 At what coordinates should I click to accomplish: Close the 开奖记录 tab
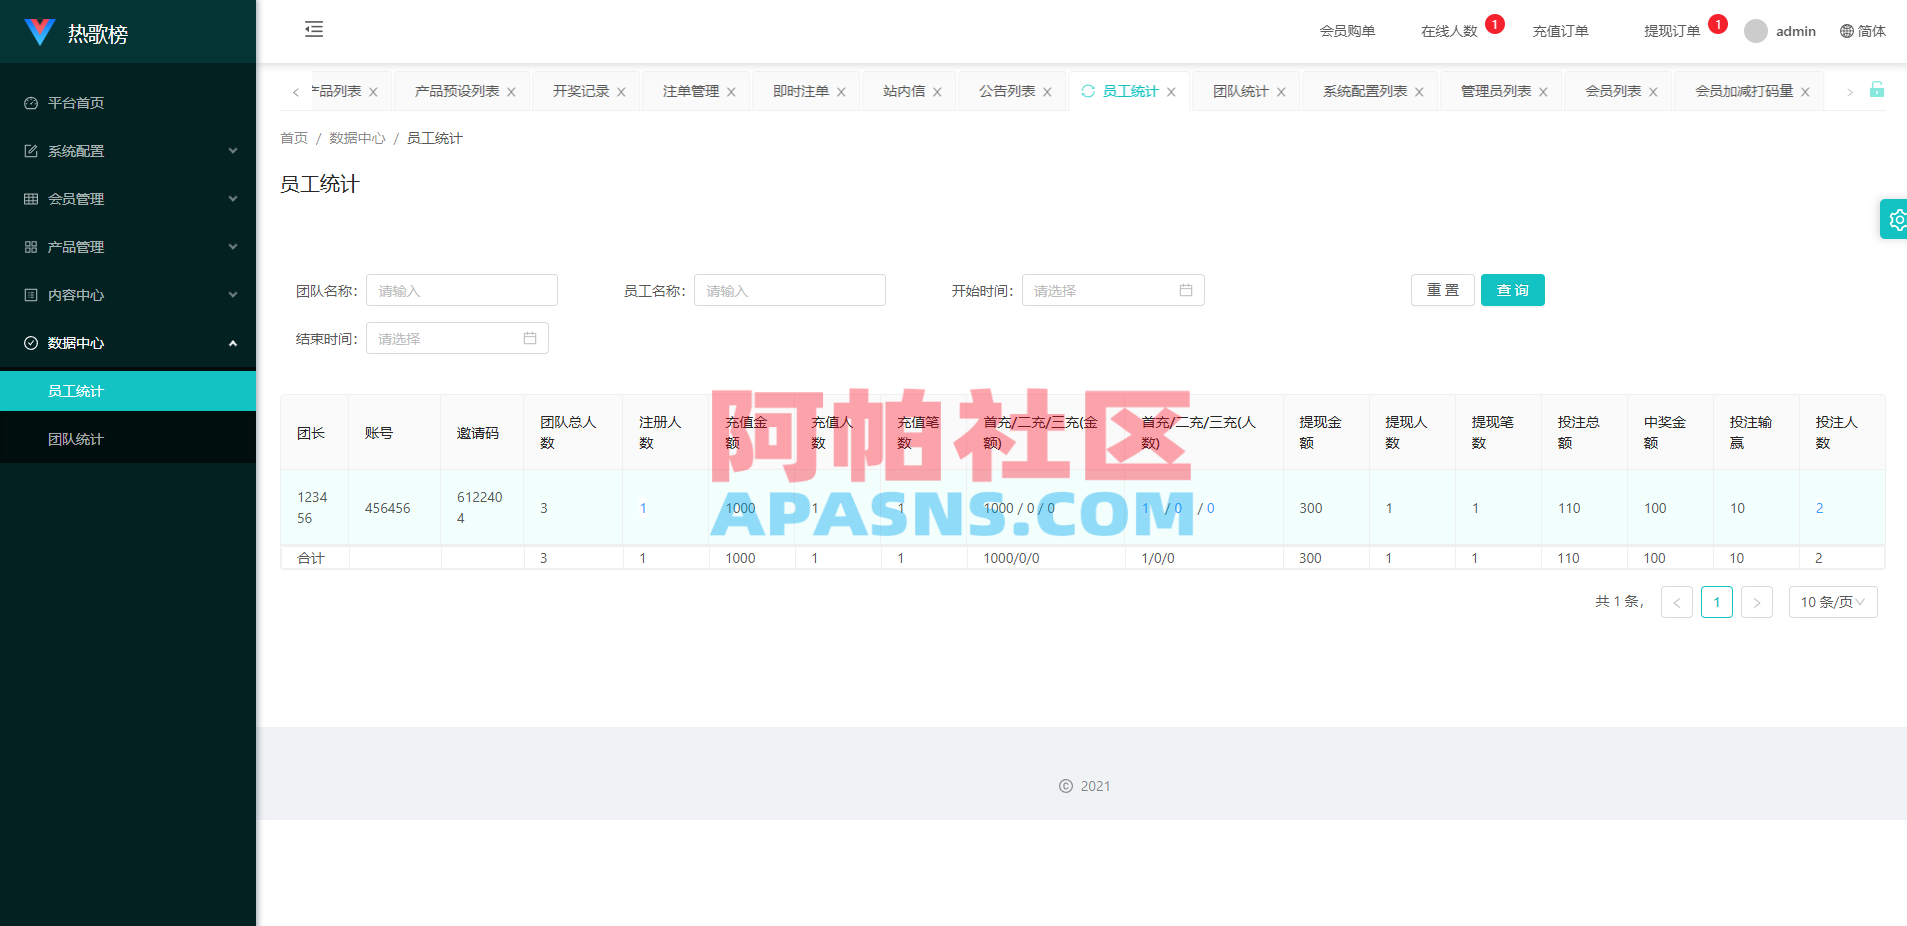(621, 92)
